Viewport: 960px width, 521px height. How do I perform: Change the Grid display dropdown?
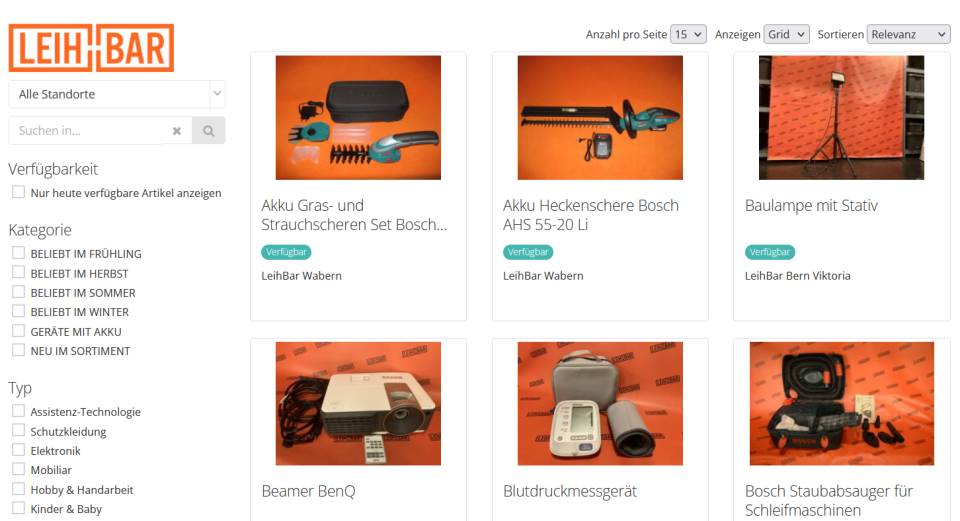[786, 34]
